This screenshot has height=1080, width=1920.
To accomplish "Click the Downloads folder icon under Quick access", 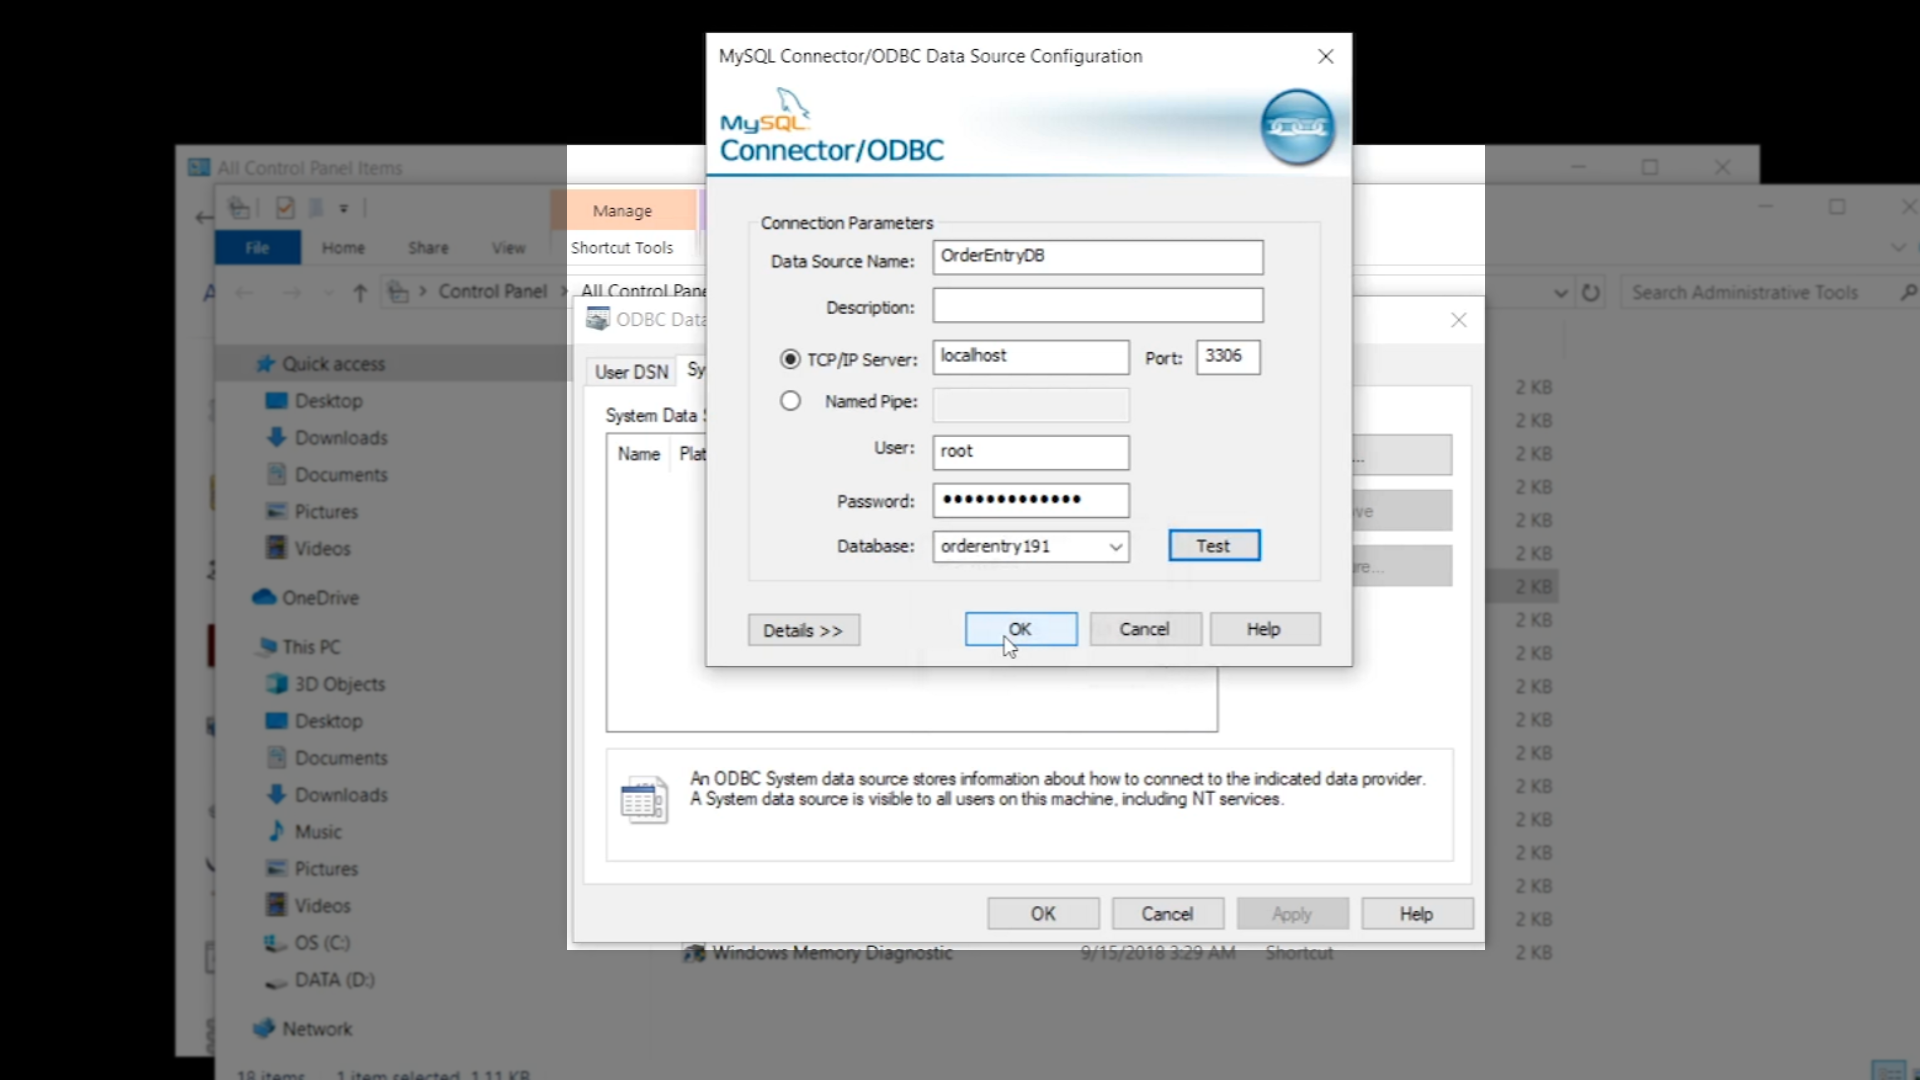I will 276,437.
